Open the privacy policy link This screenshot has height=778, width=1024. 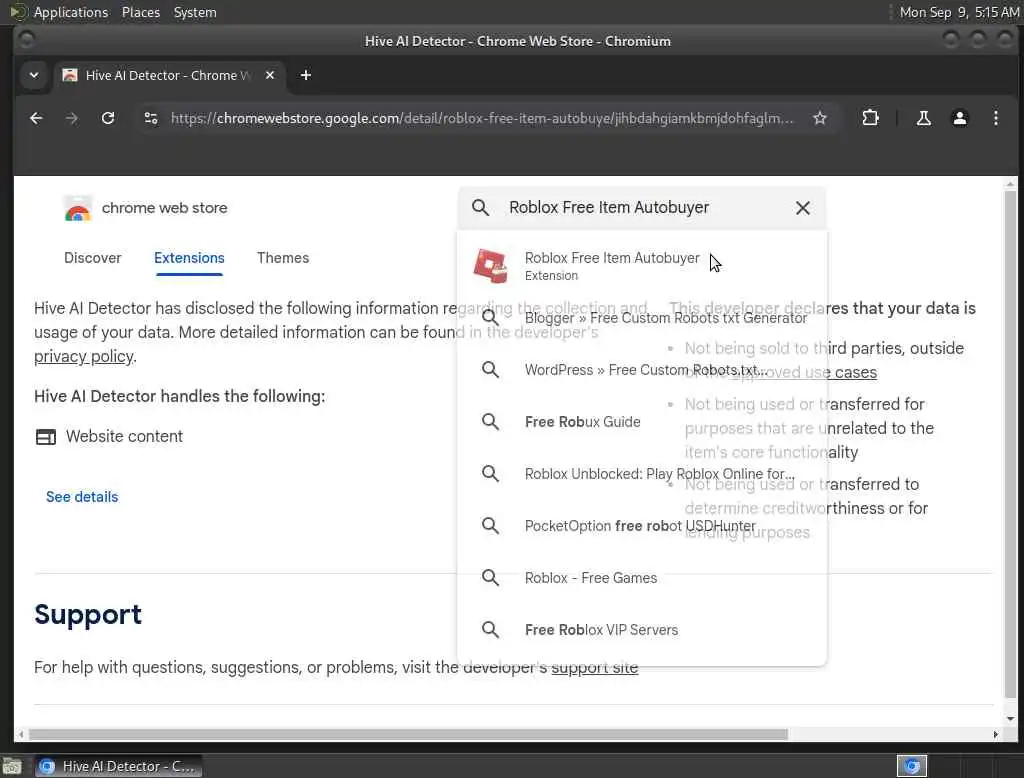coord(84,357)
